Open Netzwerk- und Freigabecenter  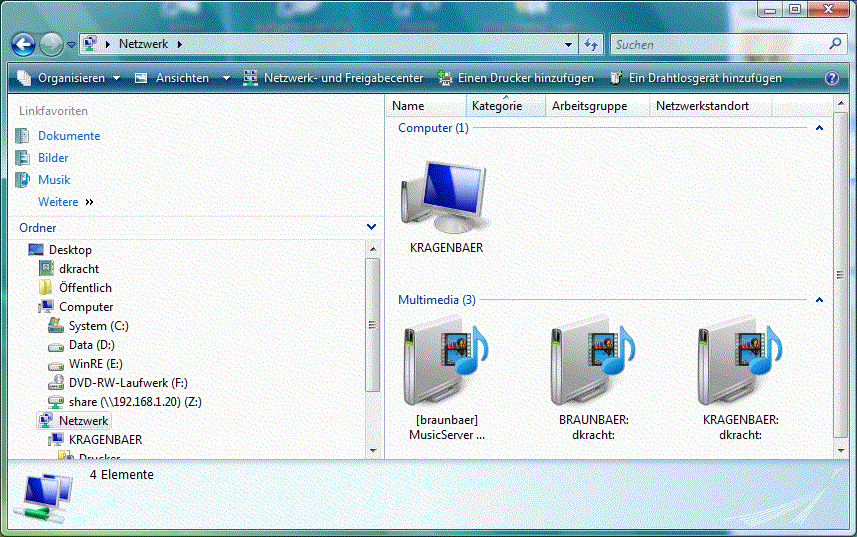point(333,78)
